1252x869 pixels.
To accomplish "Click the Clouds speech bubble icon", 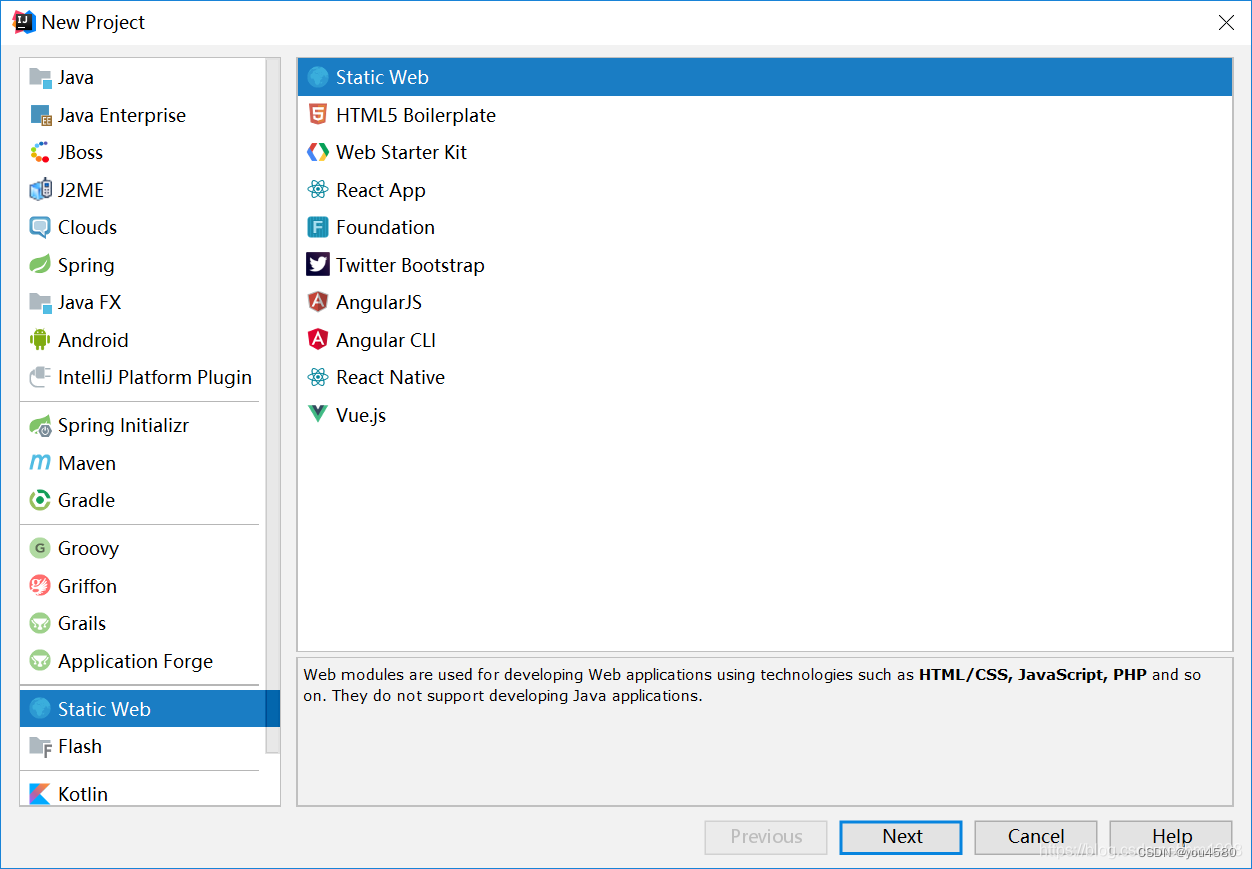I will click(40, 227).
